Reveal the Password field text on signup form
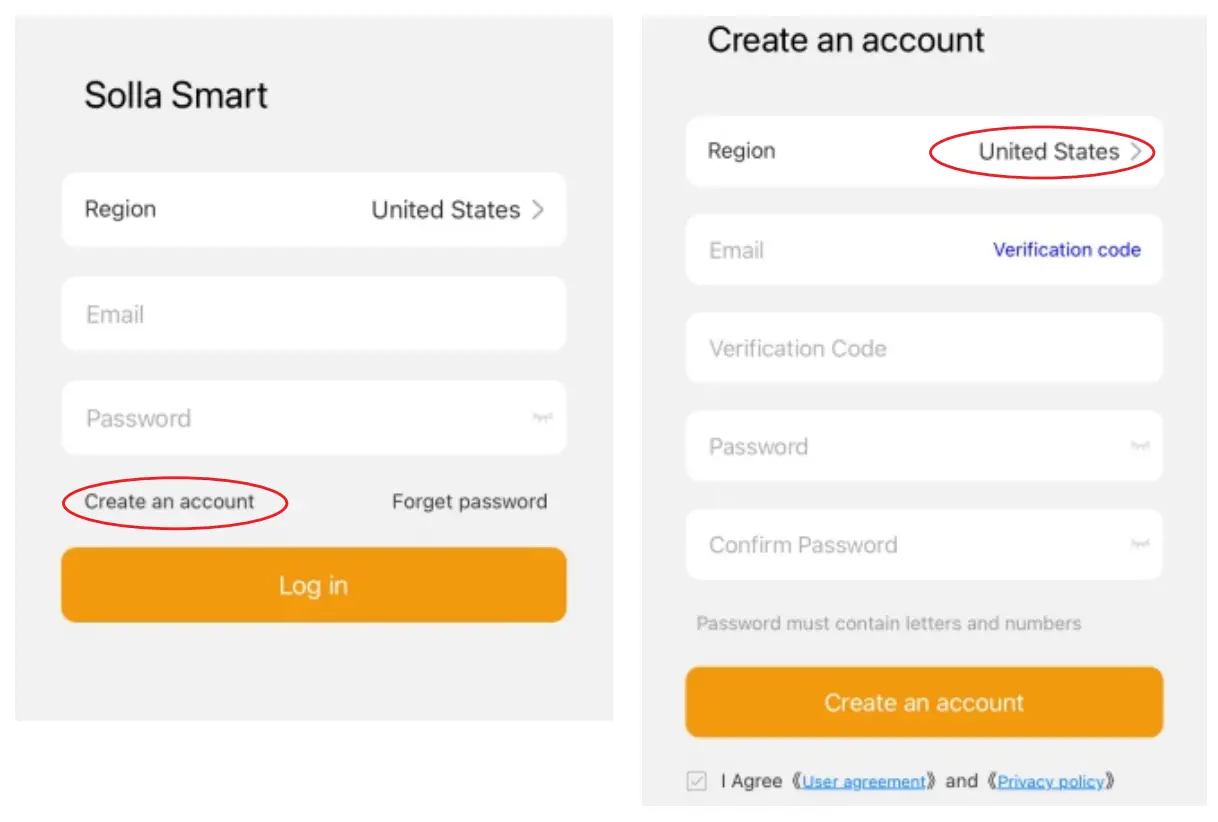The width and height of the screenshot is (1218, 822). click(1140, 447)
